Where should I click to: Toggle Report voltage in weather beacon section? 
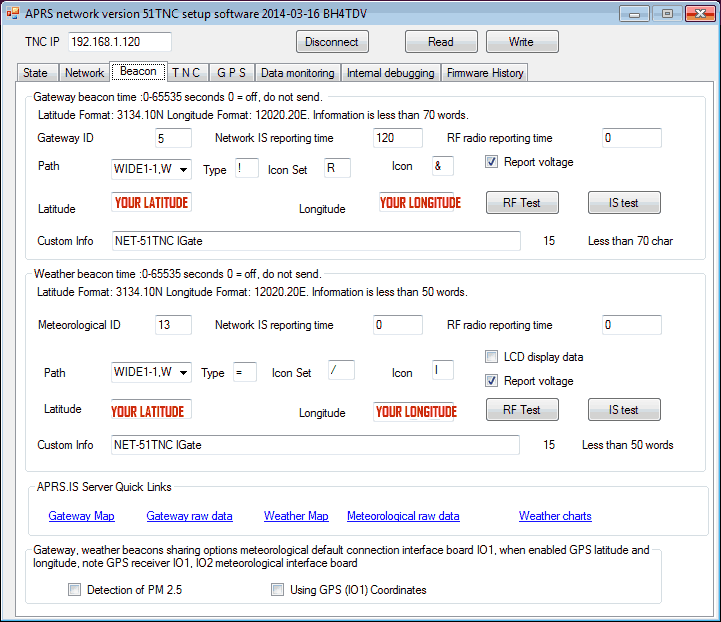point(492,381)
